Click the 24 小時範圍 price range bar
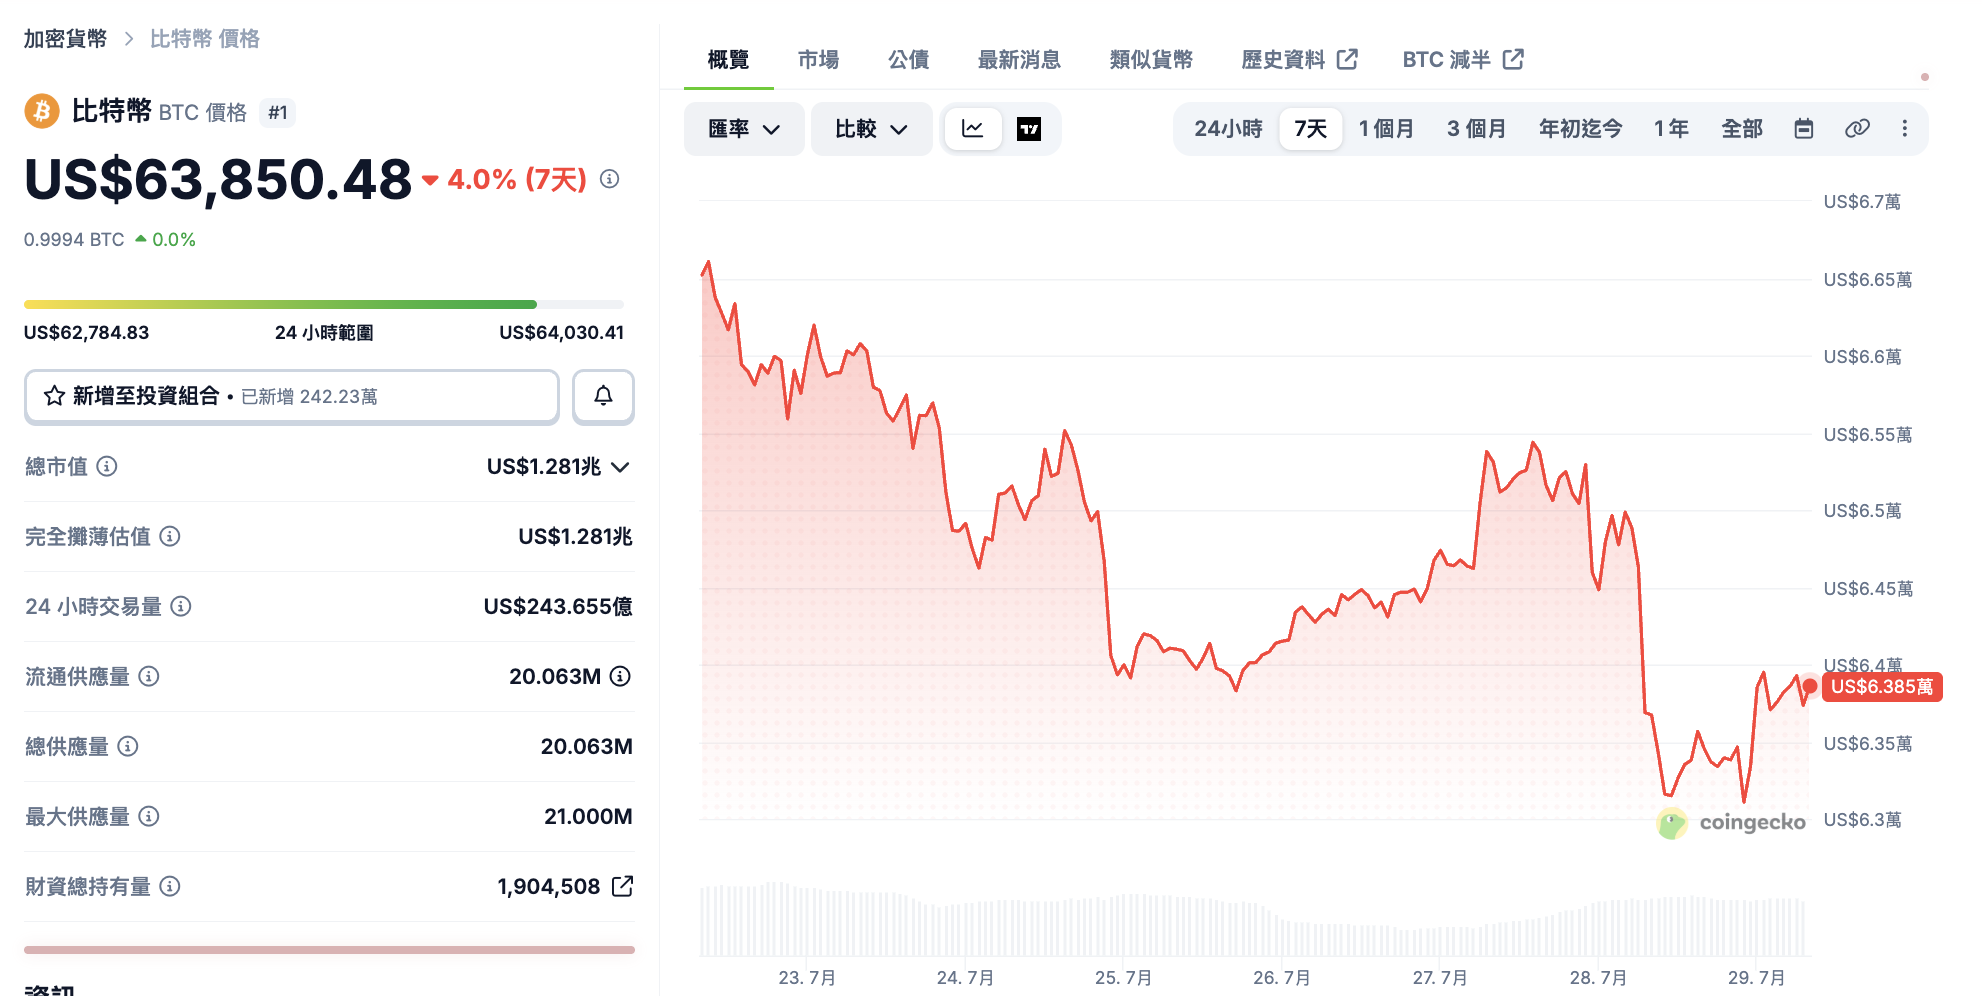This screenshot has width=1982, height=996. point(324,304)
